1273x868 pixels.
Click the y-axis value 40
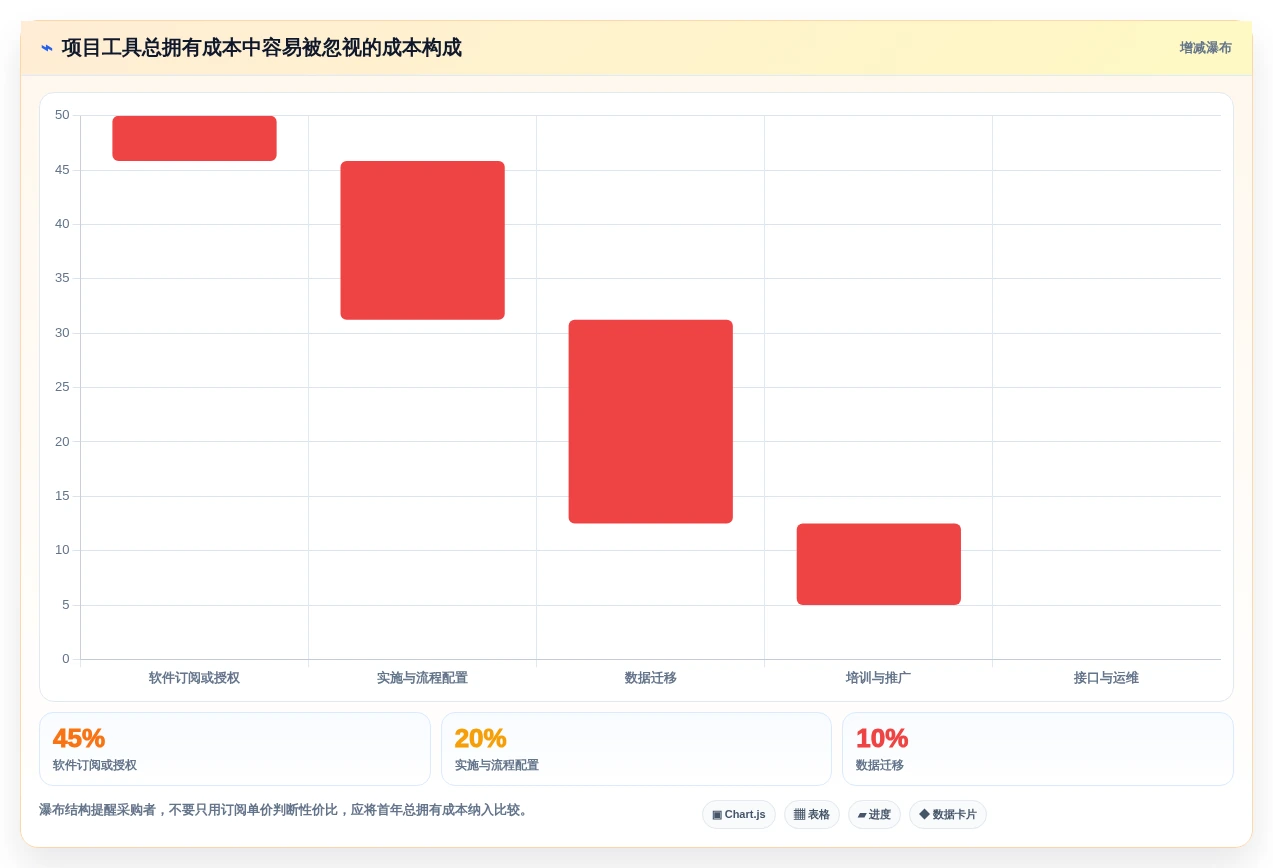tap(62, 224)
